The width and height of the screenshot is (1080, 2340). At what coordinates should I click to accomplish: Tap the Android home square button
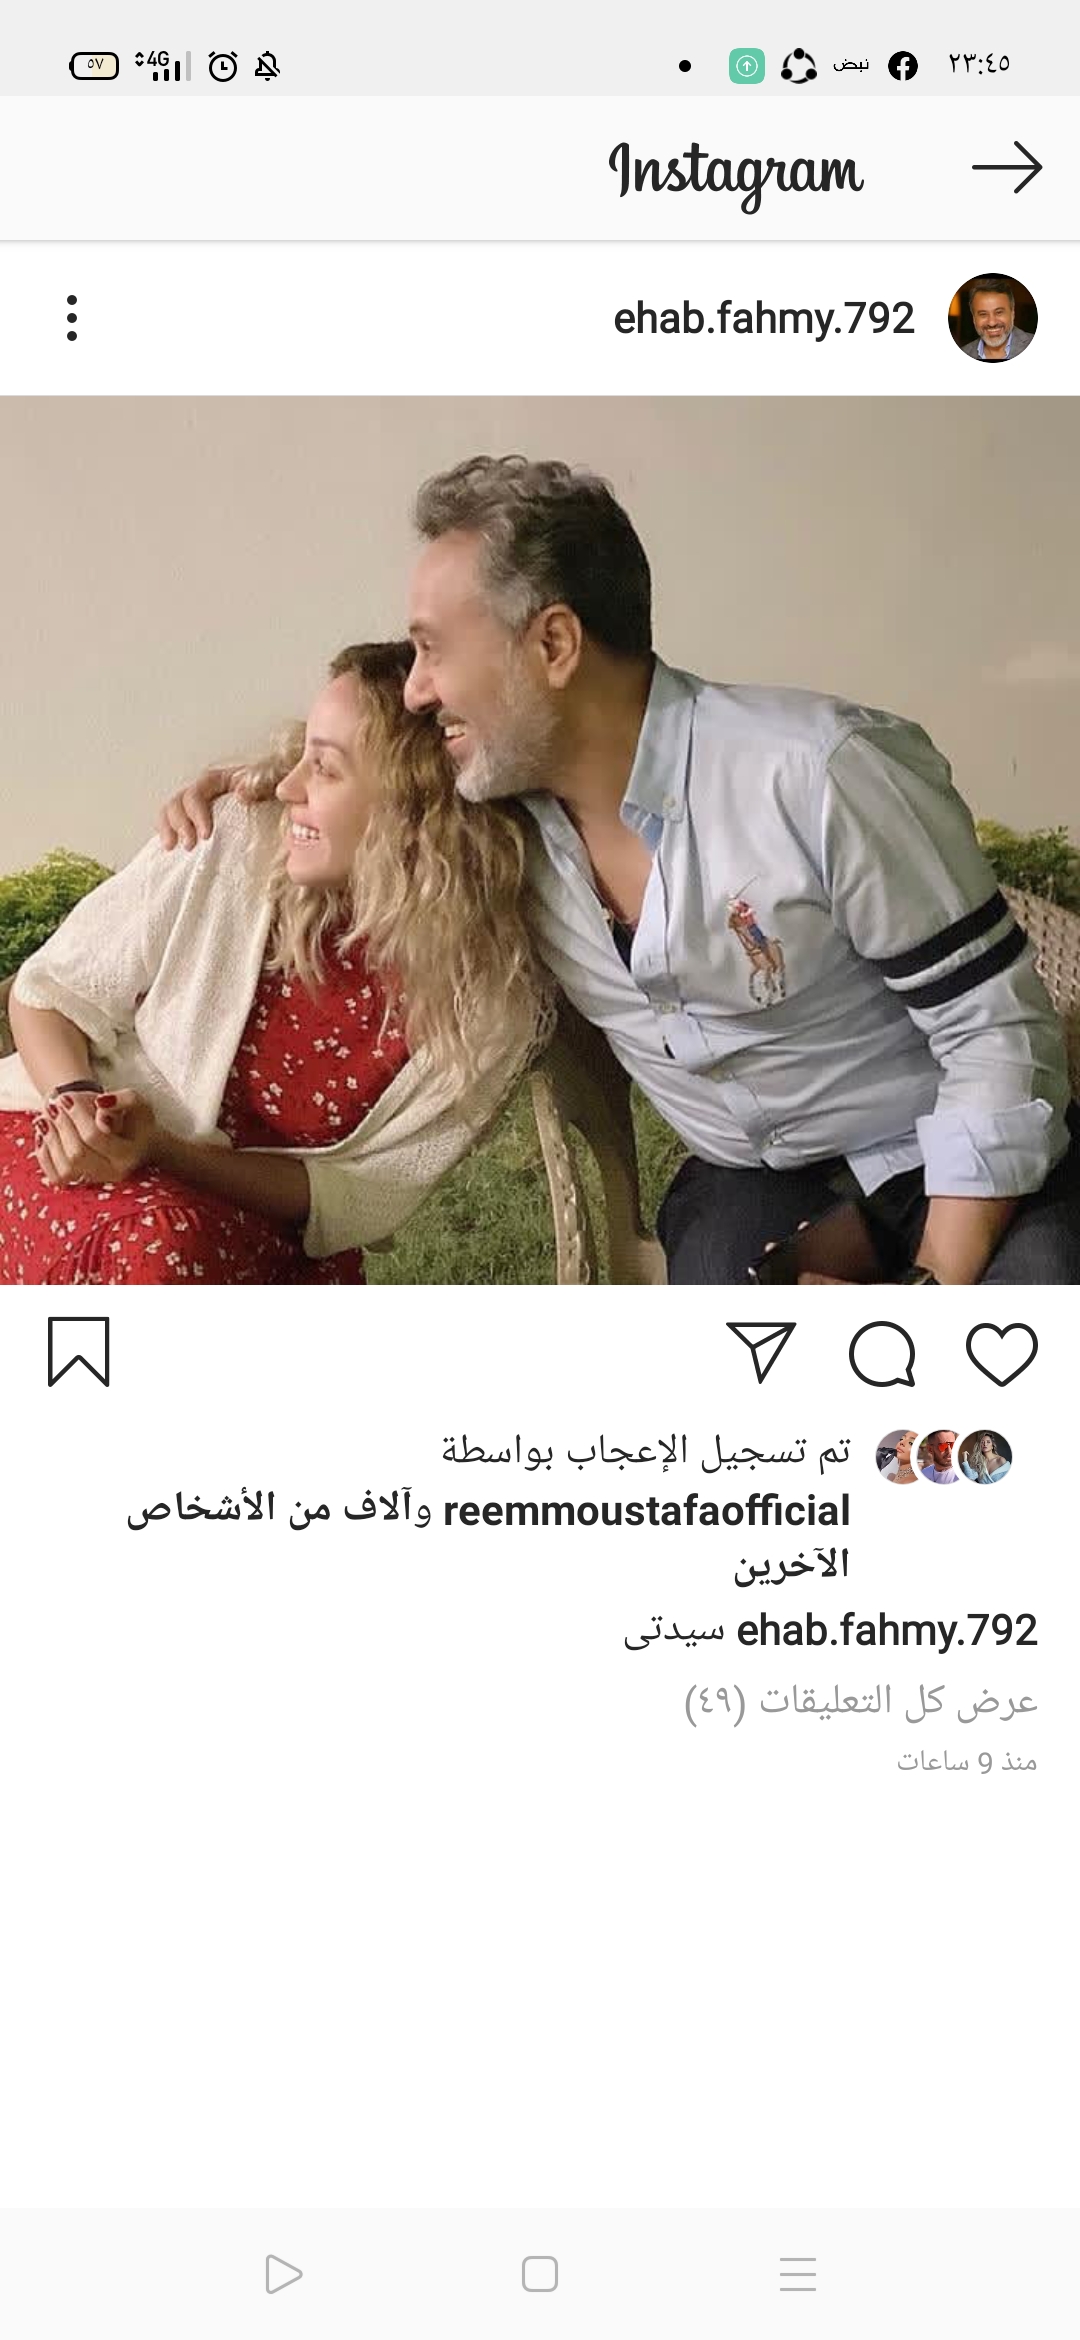[540, 2274]
